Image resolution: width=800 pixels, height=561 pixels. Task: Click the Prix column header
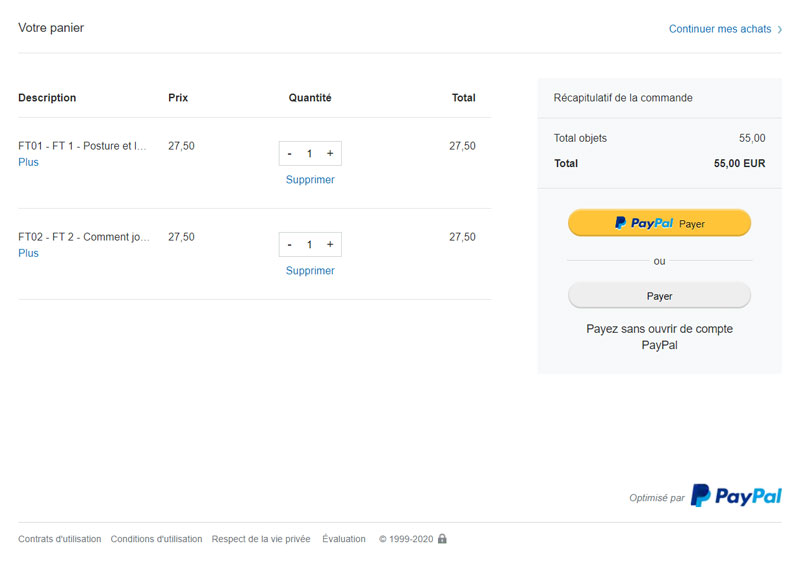178,98
